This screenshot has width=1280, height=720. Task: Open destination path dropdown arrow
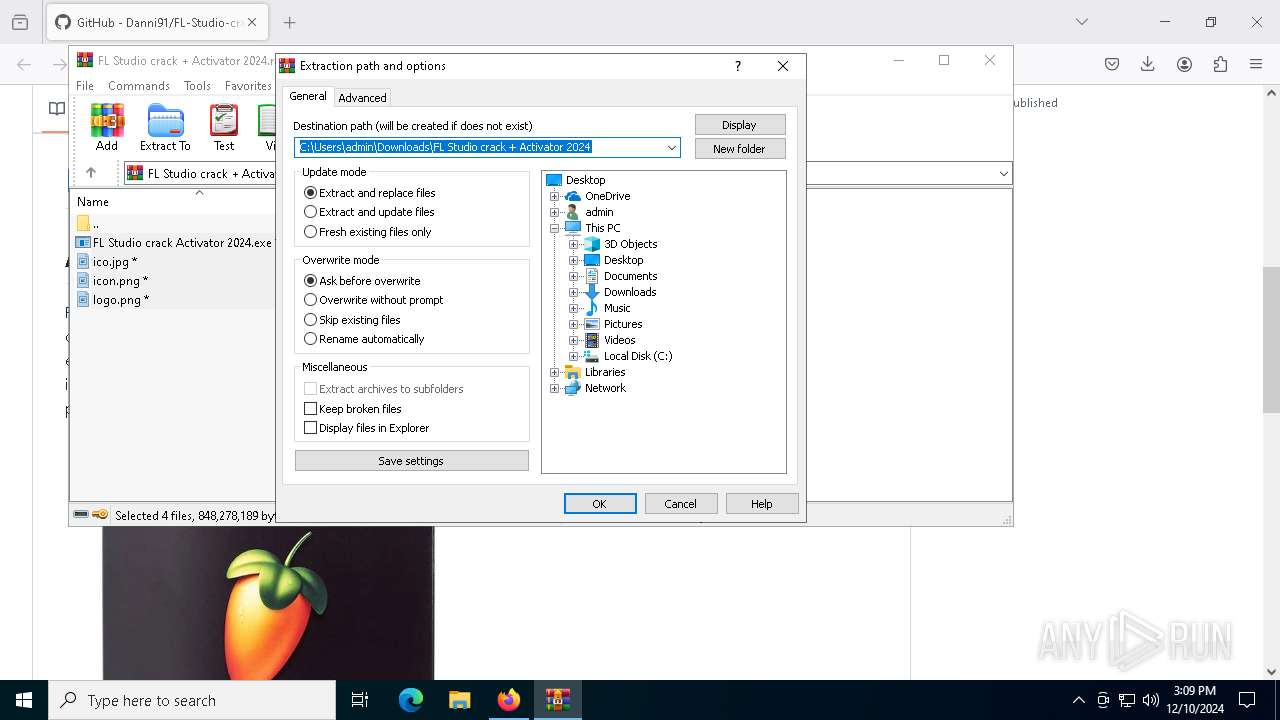click(x=672, y=148)
